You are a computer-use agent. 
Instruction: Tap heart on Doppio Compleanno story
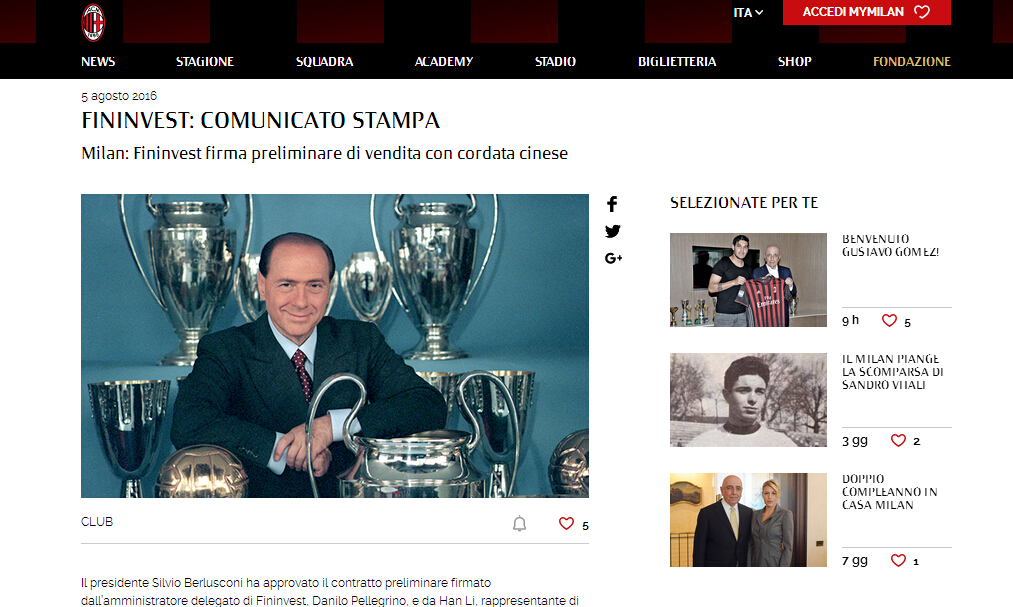pyautogui.click(x=898, y=561)
